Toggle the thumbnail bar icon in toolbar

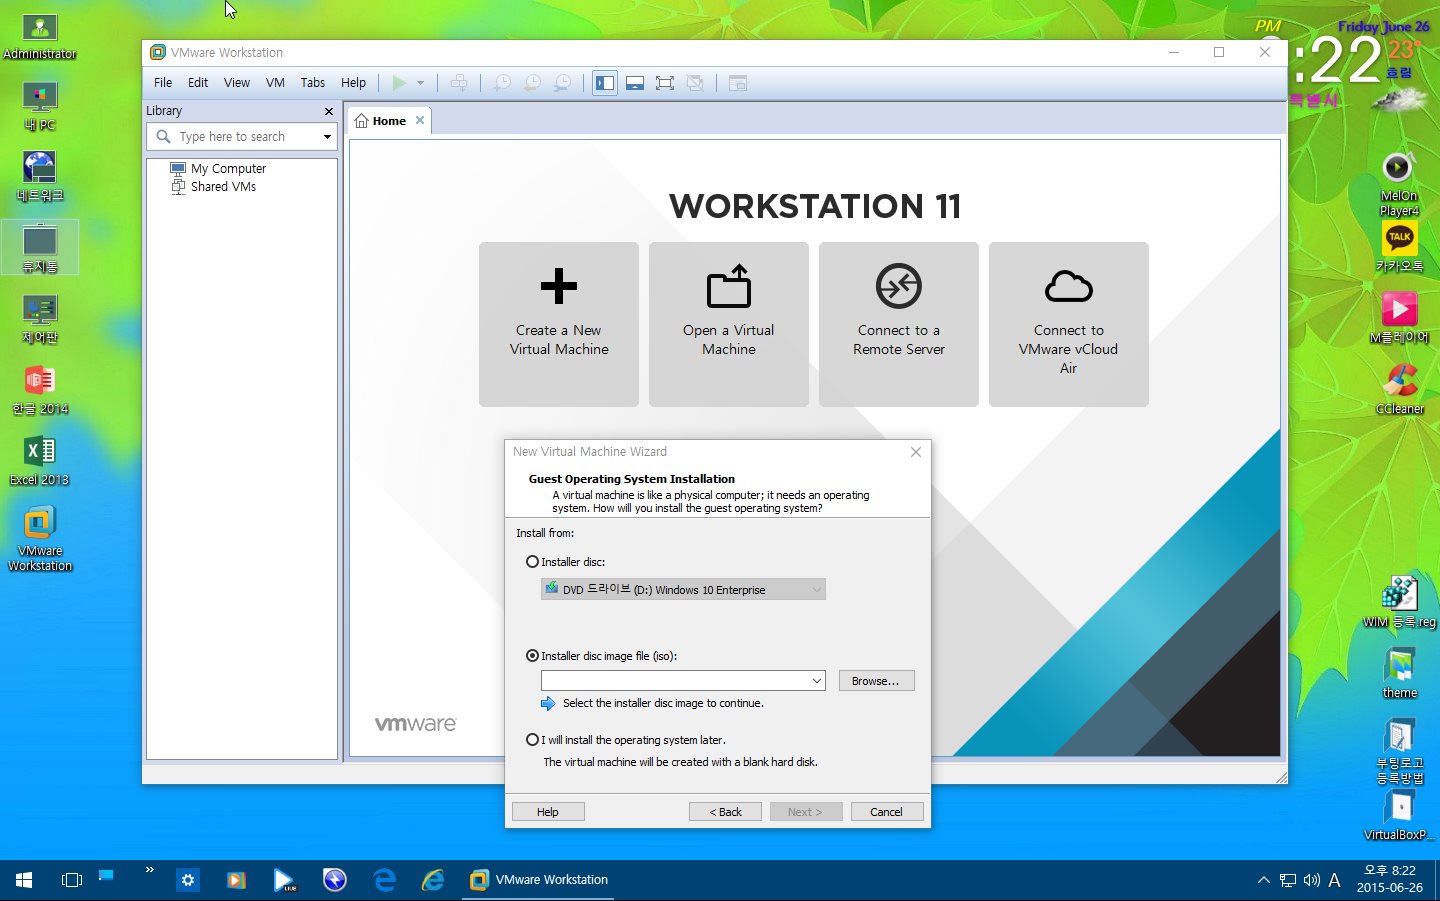pos(635,83)
